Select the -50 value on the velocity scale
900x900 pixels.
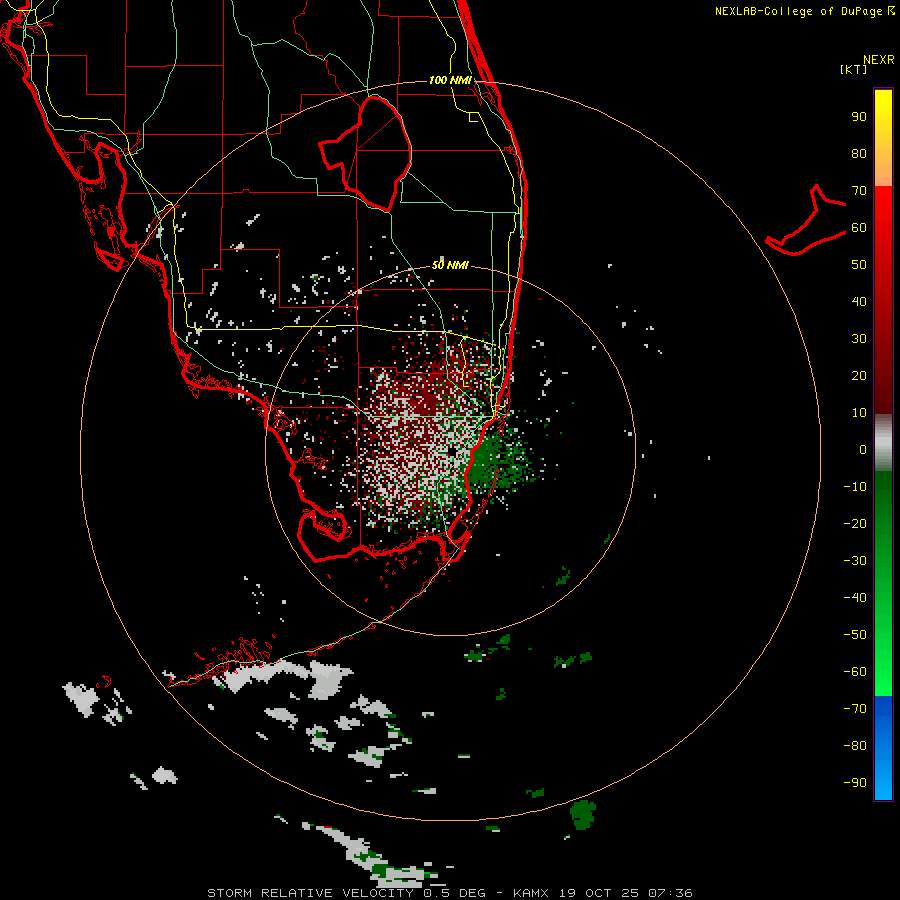(x=855, y=635)
